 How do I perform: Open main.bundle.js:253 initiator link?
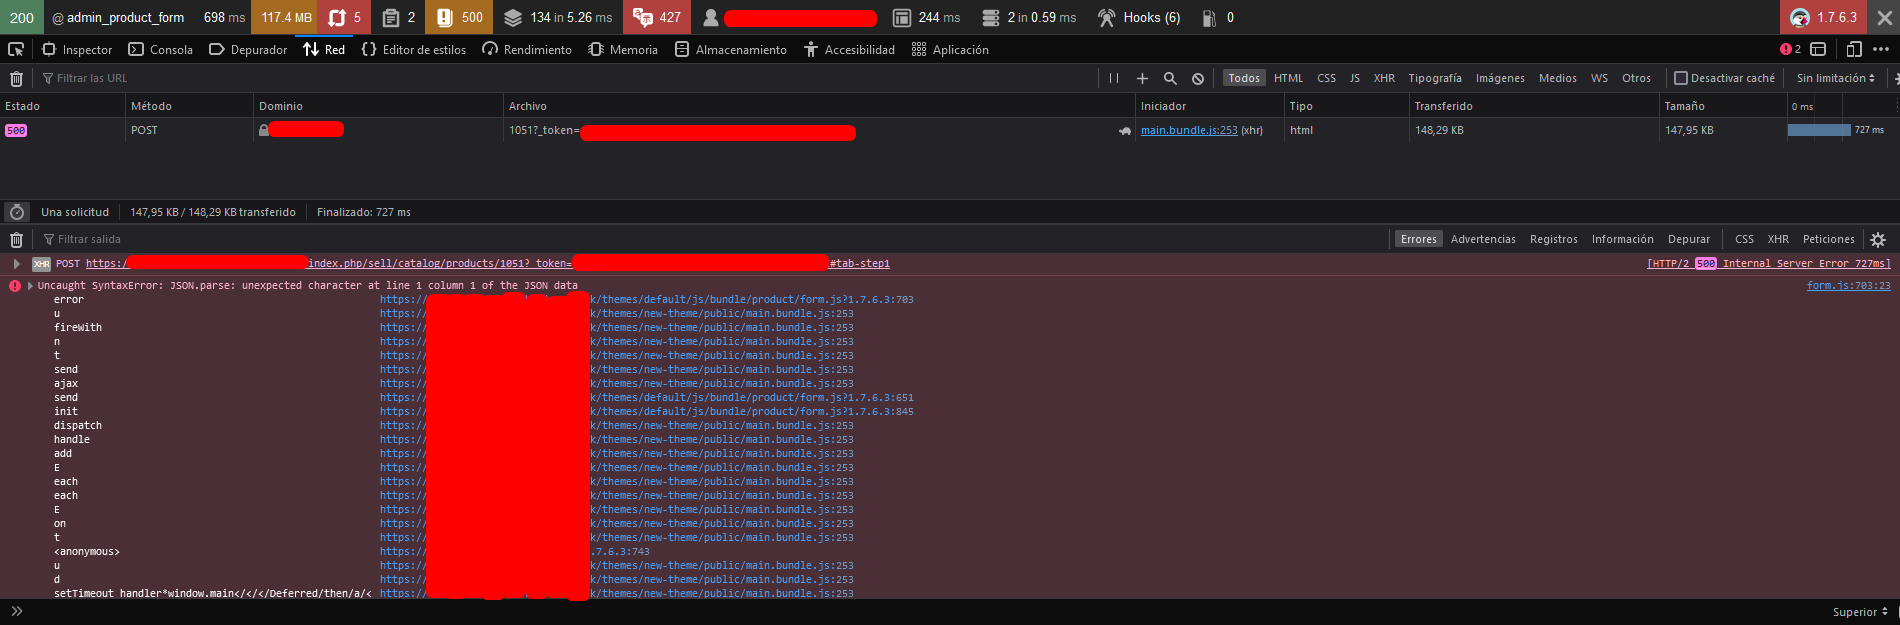point(1189,130)
